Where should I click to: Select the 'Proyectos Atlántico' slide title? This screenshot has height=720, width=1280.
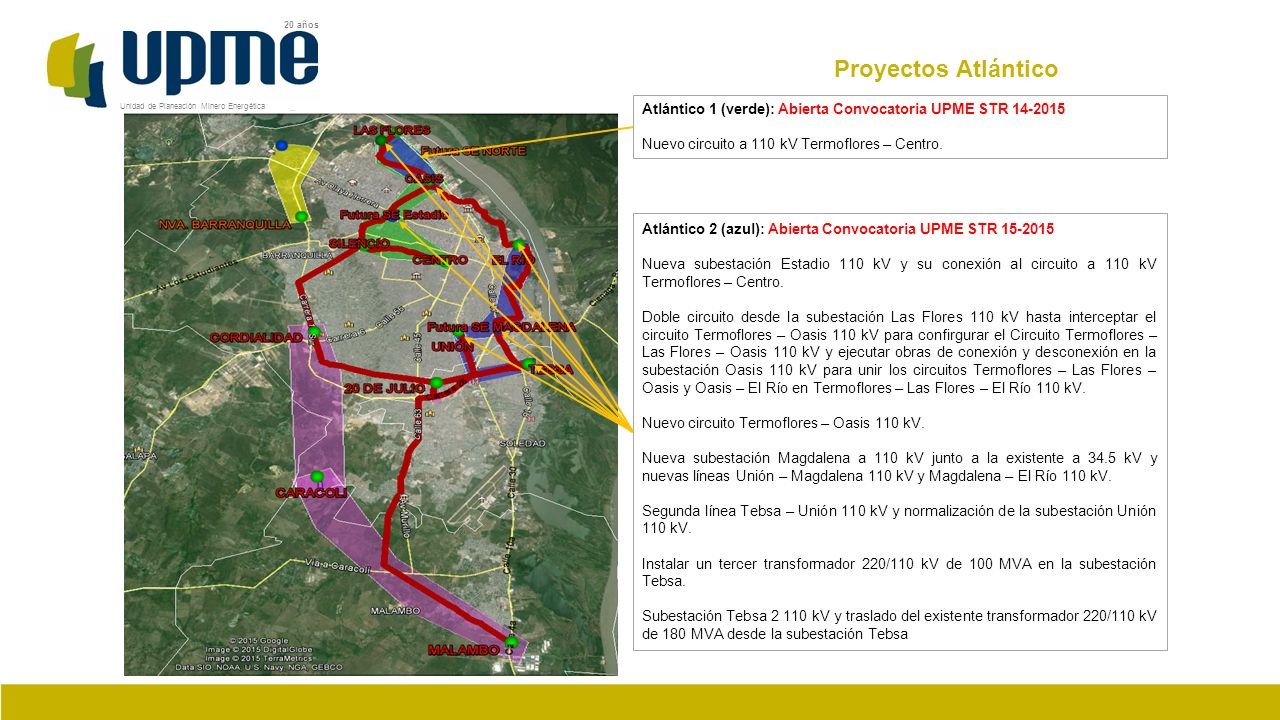946,69
